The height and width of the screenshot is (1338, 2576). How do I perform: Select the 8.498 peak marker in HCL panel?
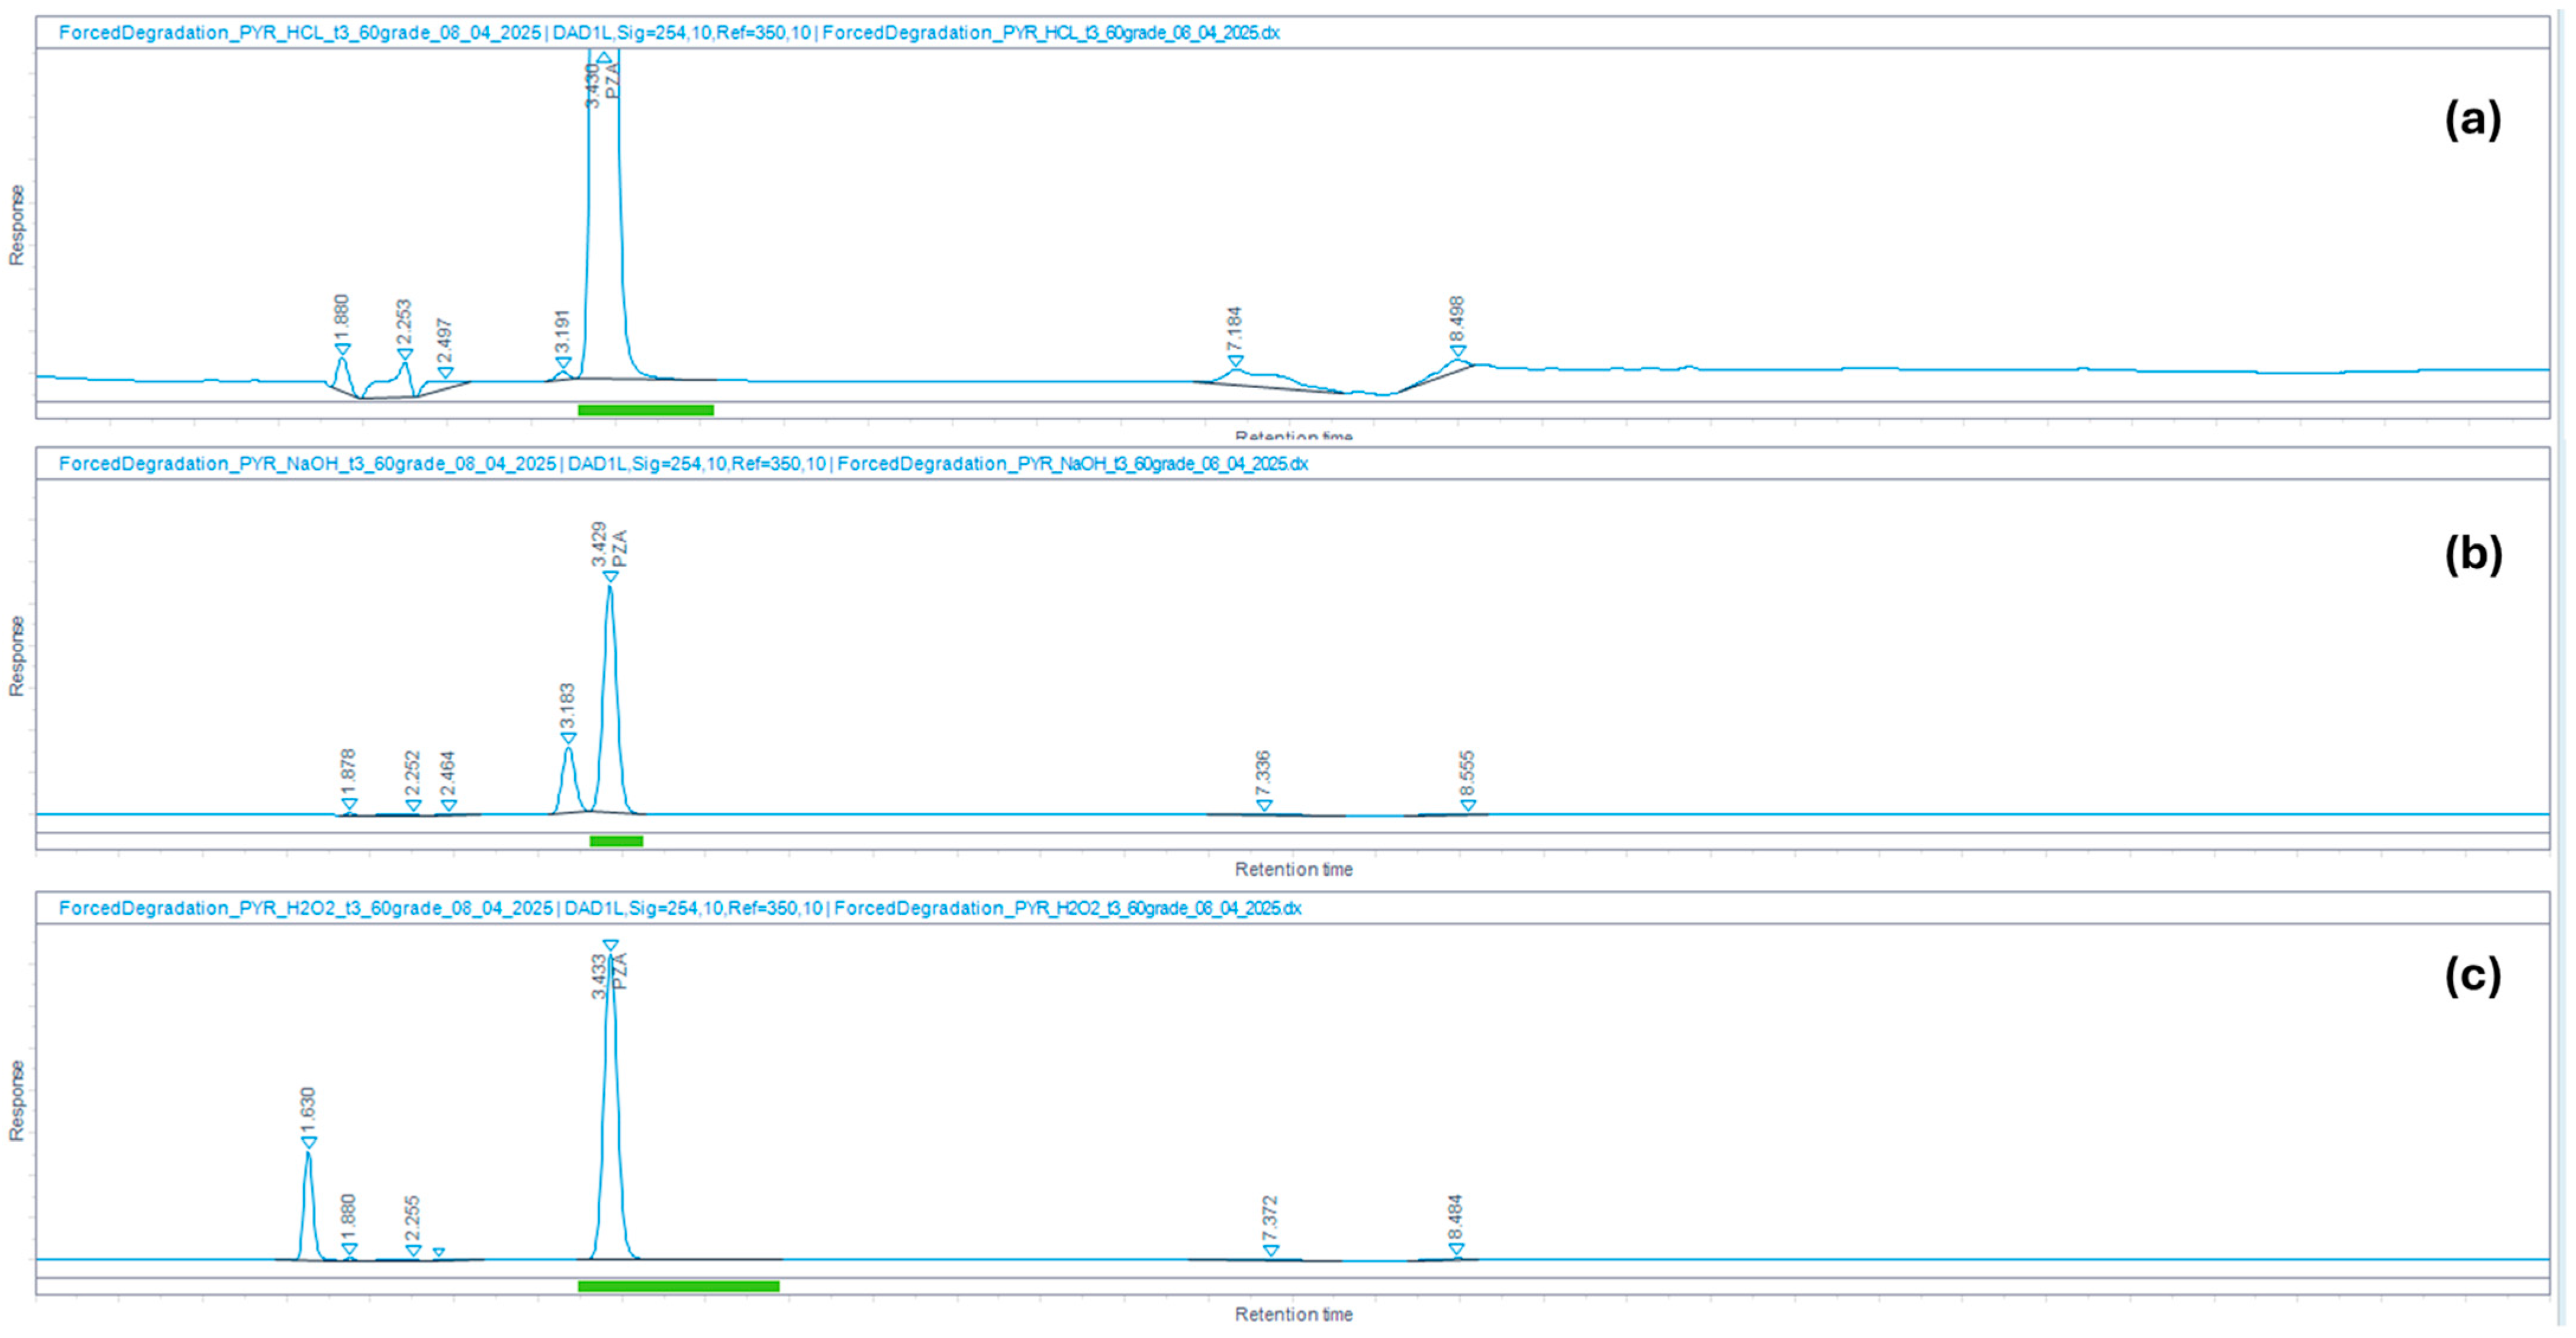(1458, 351)
